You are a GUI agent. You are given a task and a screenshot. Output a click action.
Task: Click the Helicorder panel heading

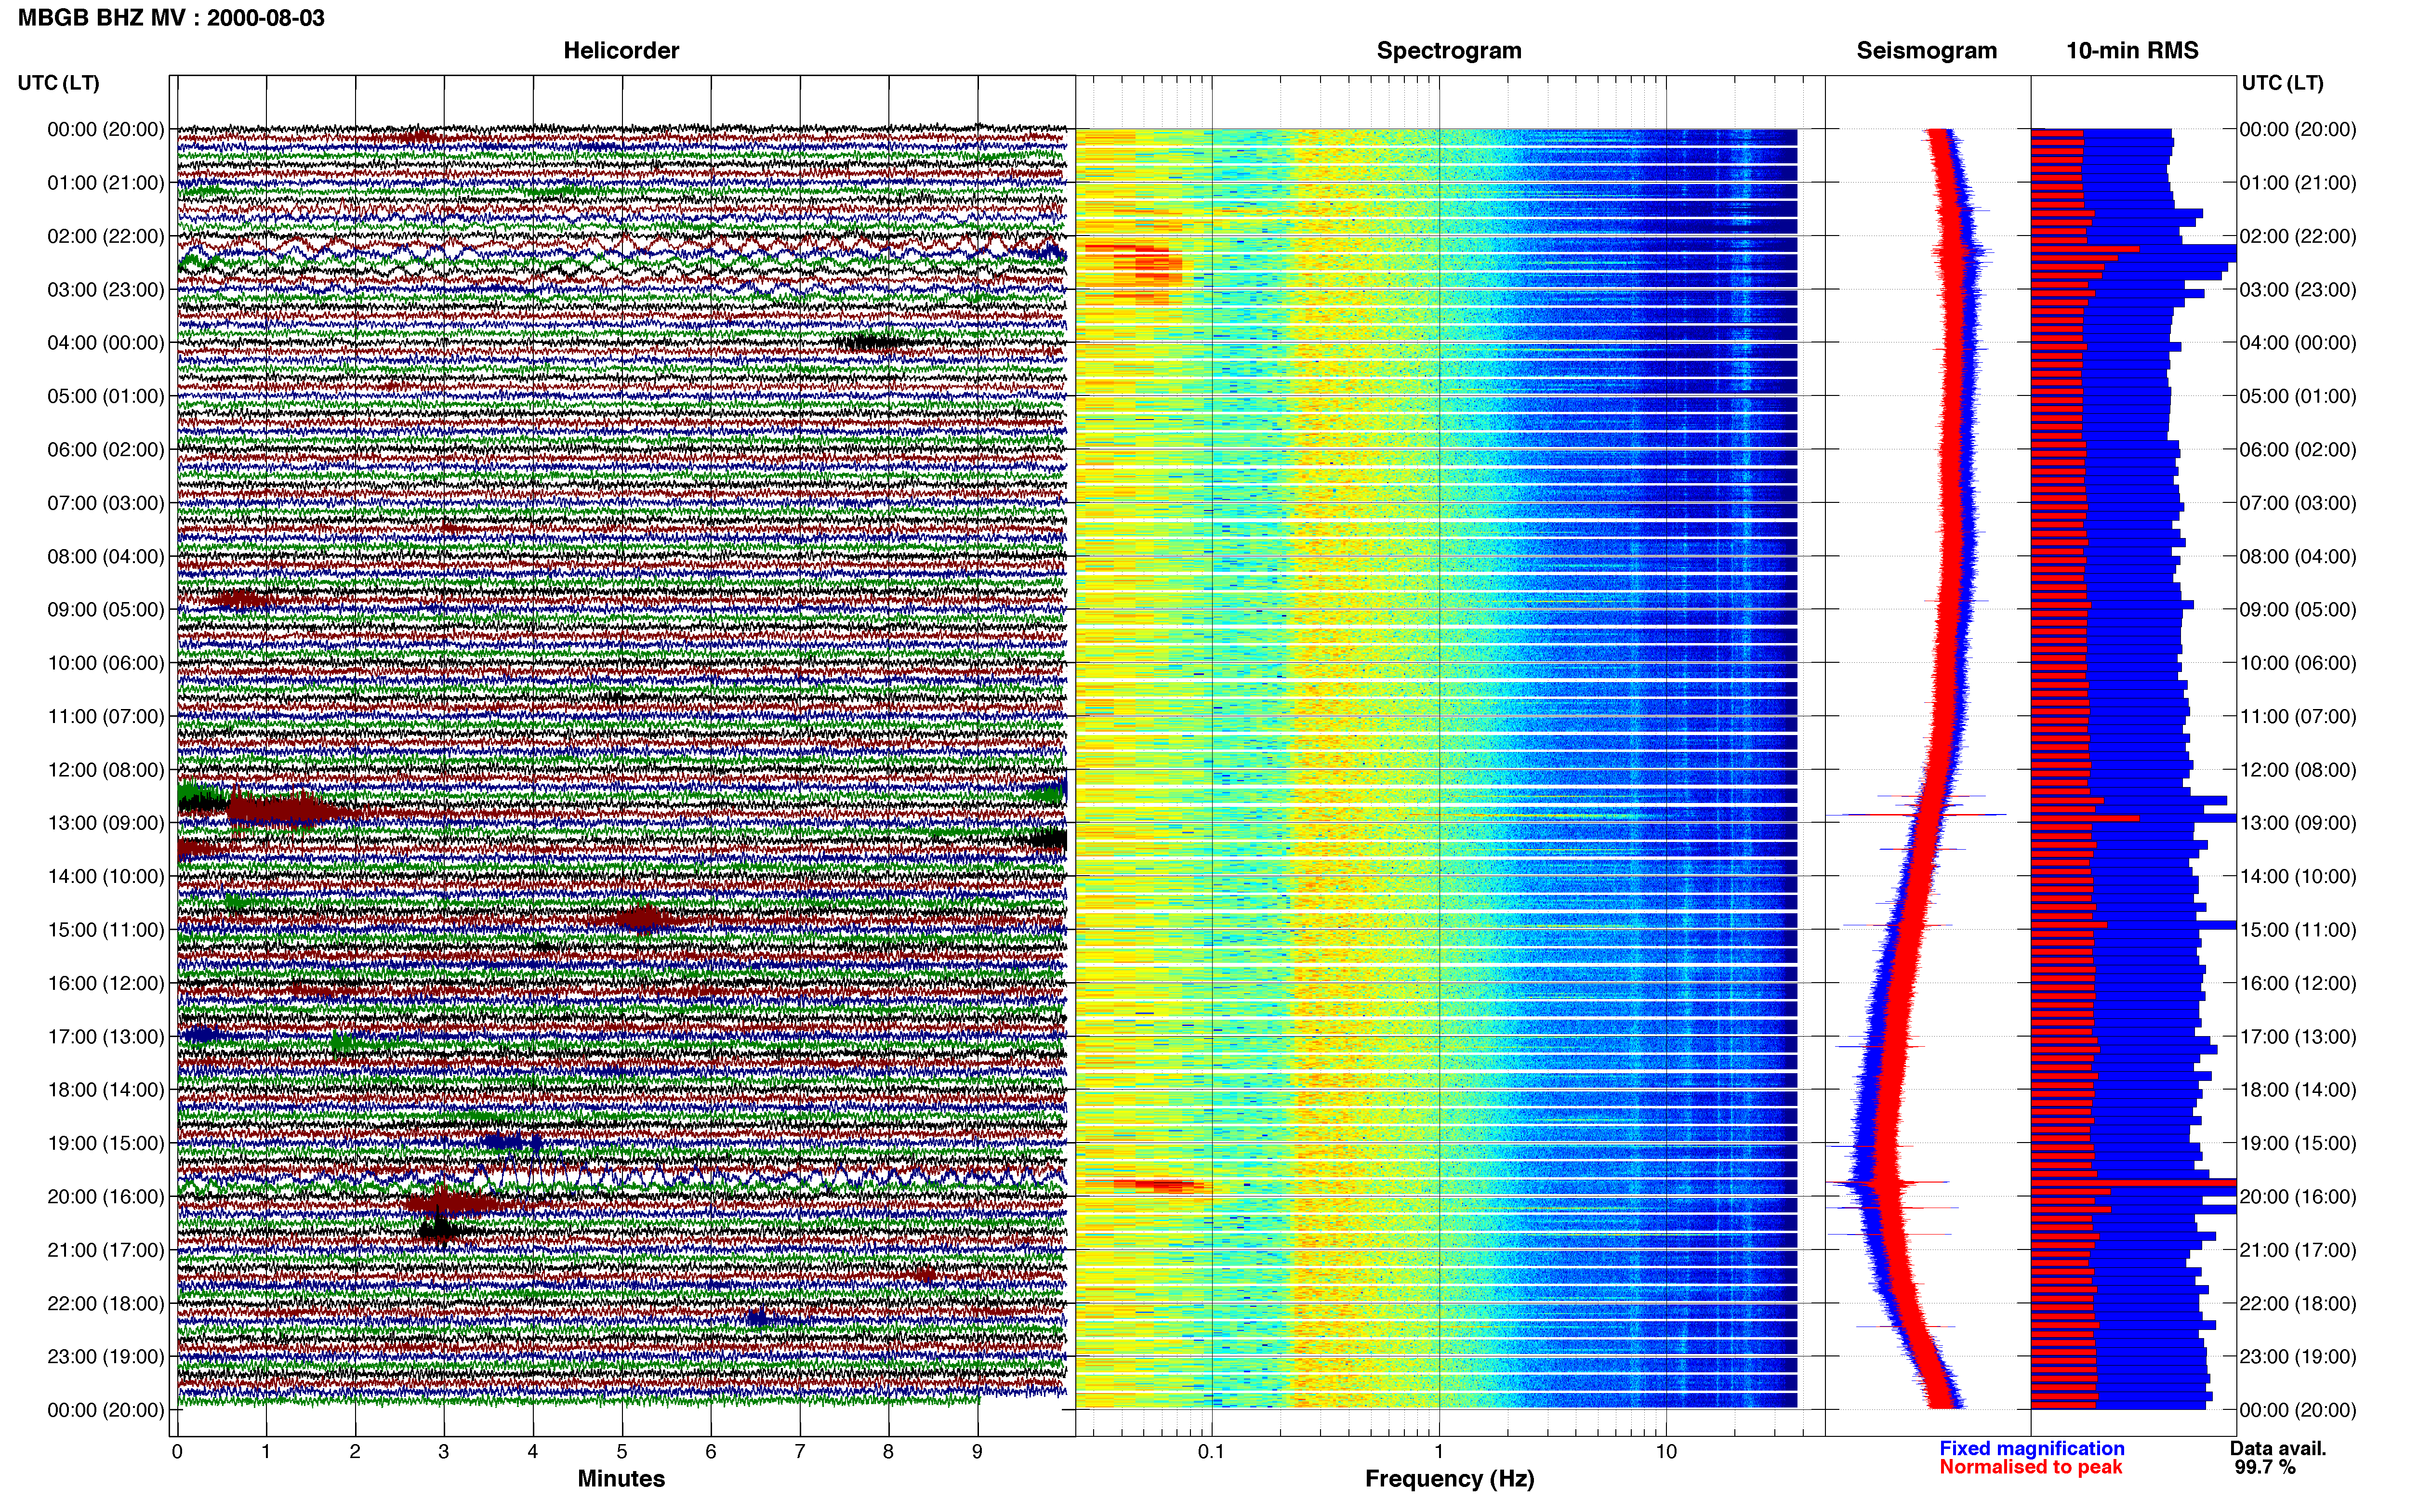point(621,51)
